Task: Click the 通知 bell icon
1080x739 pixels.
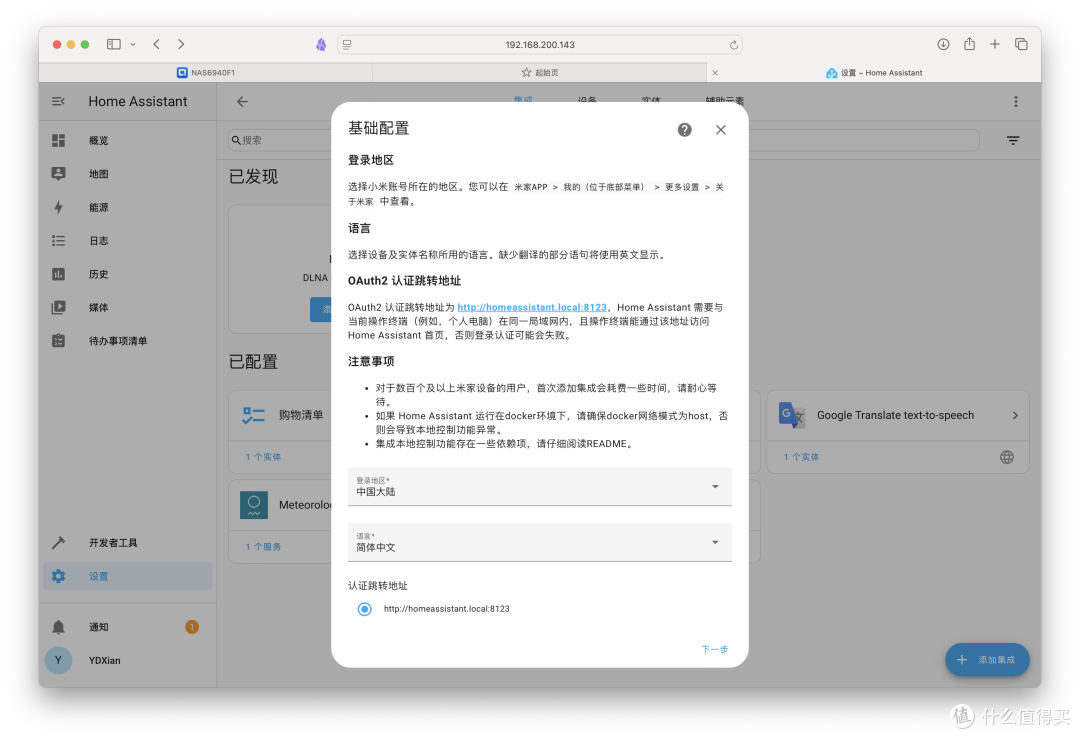Action: [x=59, y=627]
